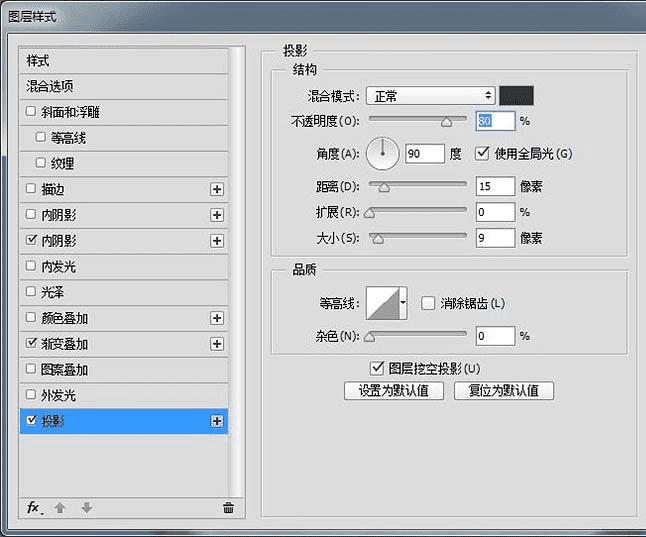Enable the 光泽 checkbox

(30, 291)
